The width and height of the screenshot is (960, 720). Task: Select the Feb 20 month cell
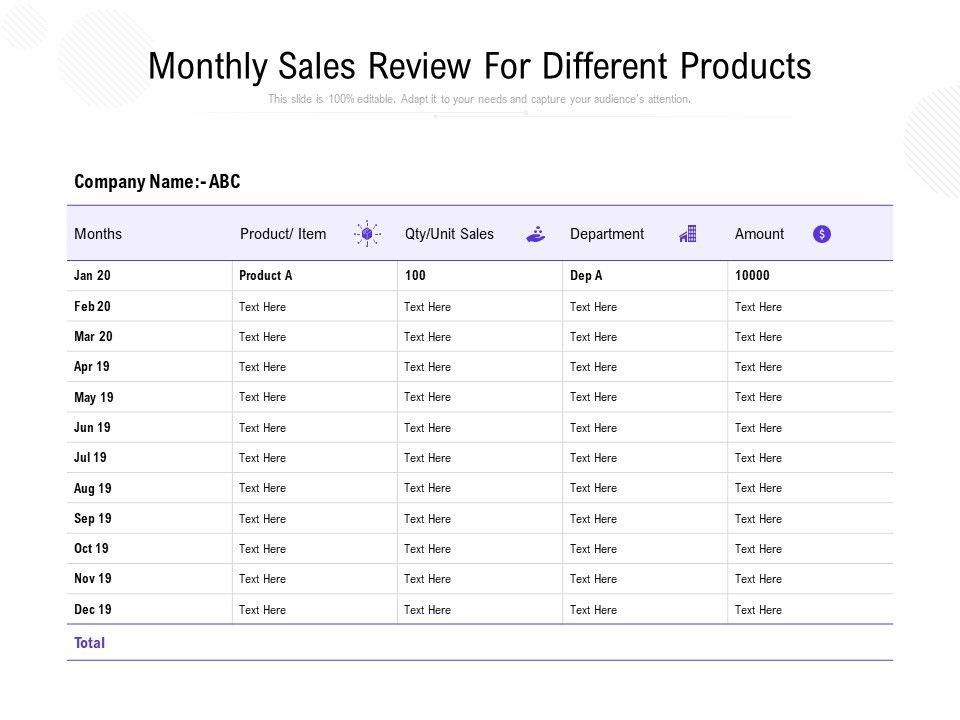(93, 306)
